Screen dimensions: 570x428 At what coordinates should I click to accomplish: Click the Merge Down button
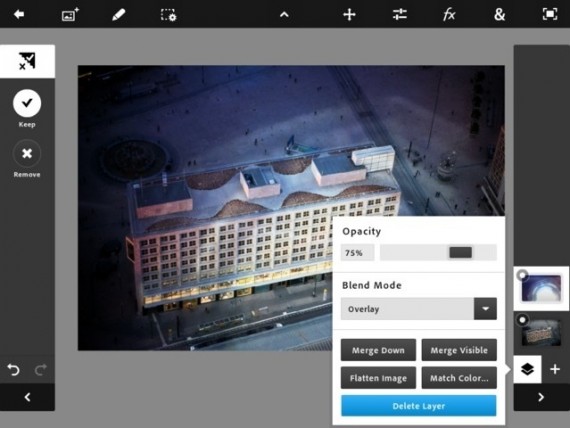(378, 350)
